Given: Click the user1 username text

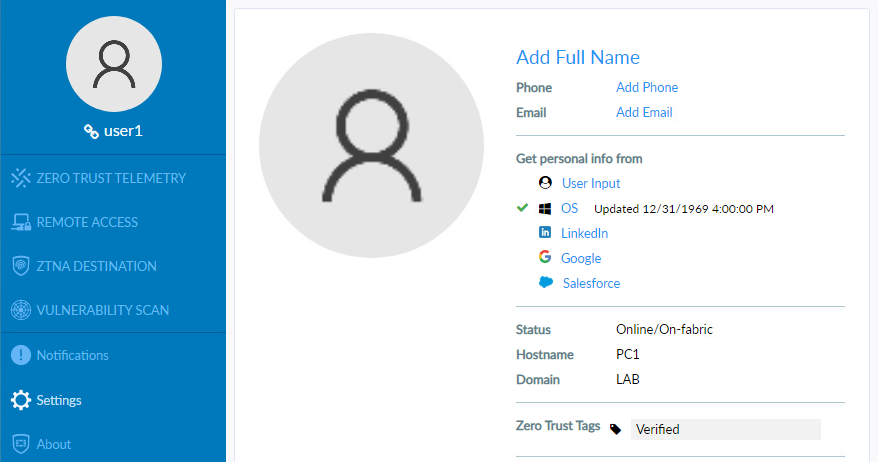Looking at the screenshot, I should (123, 131).
